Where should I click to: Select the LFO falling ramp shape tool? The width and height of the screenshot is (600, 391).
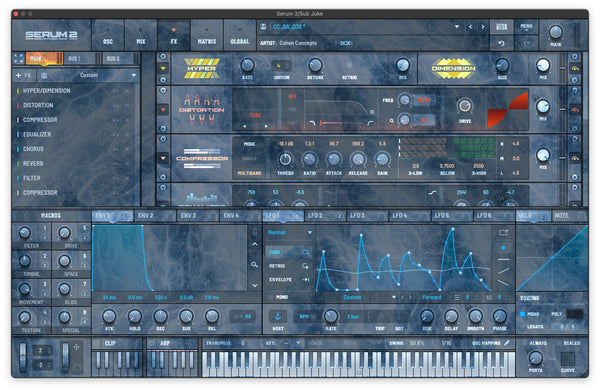pos(503,283)
